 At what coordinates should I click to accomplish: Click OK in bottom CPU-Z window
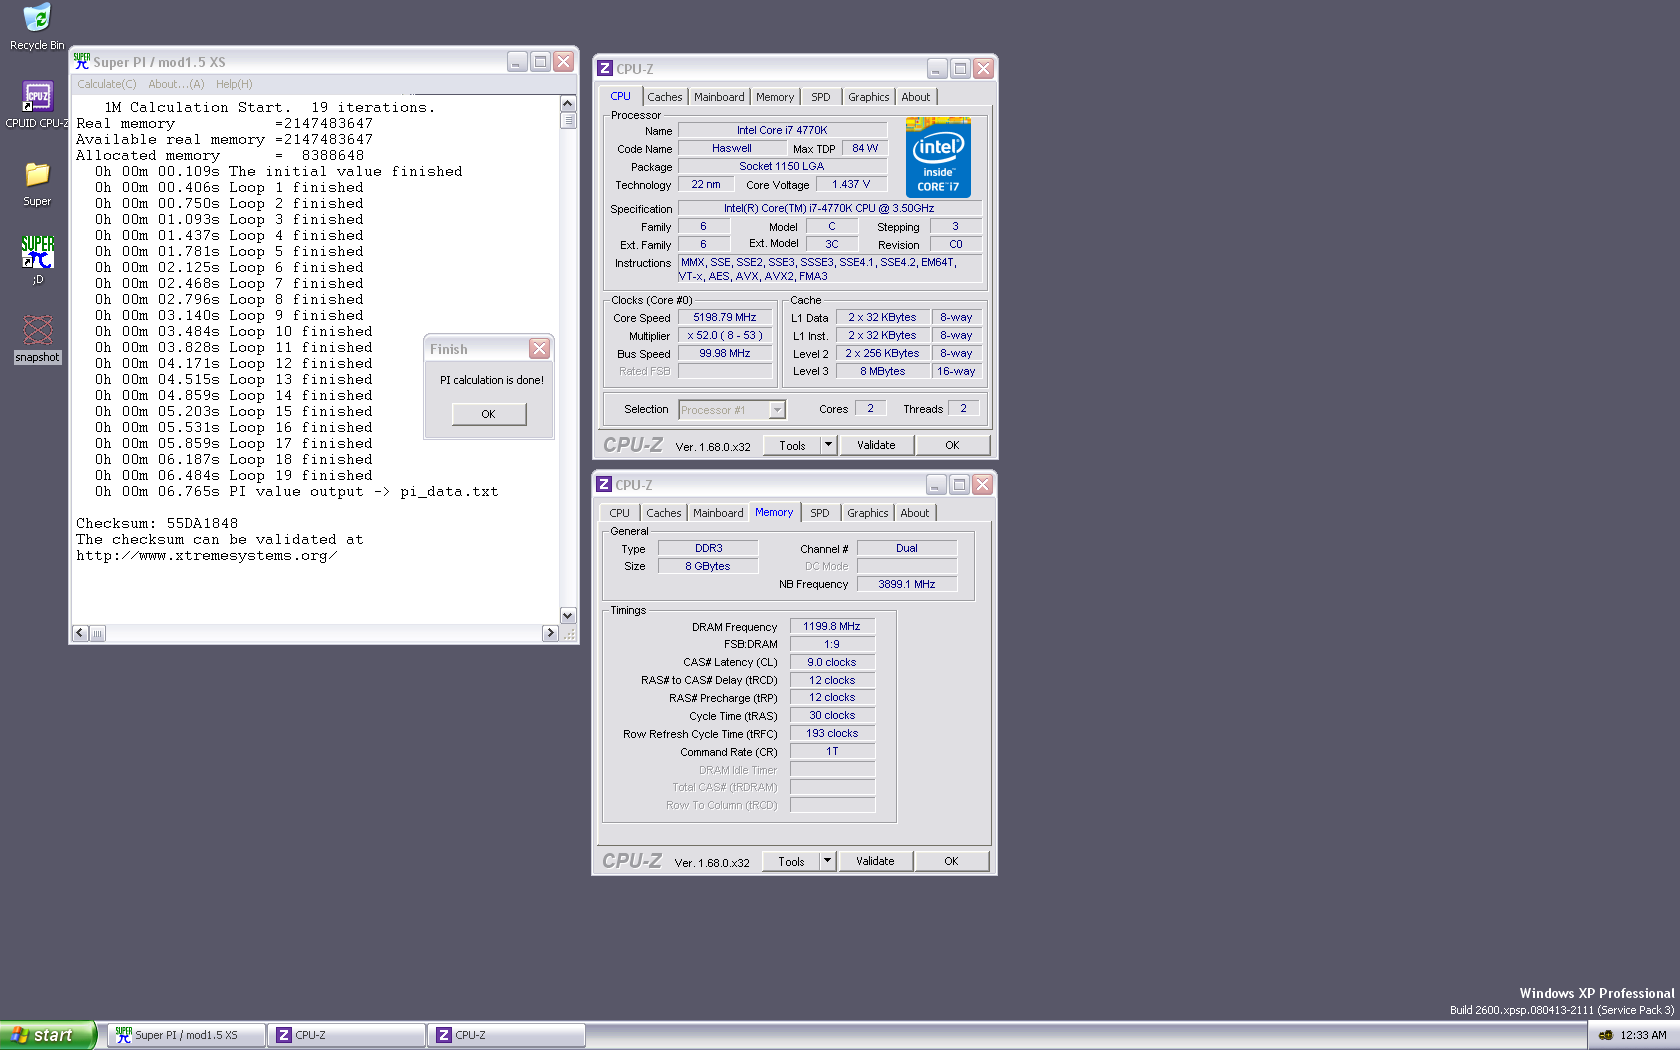point(951,862)
